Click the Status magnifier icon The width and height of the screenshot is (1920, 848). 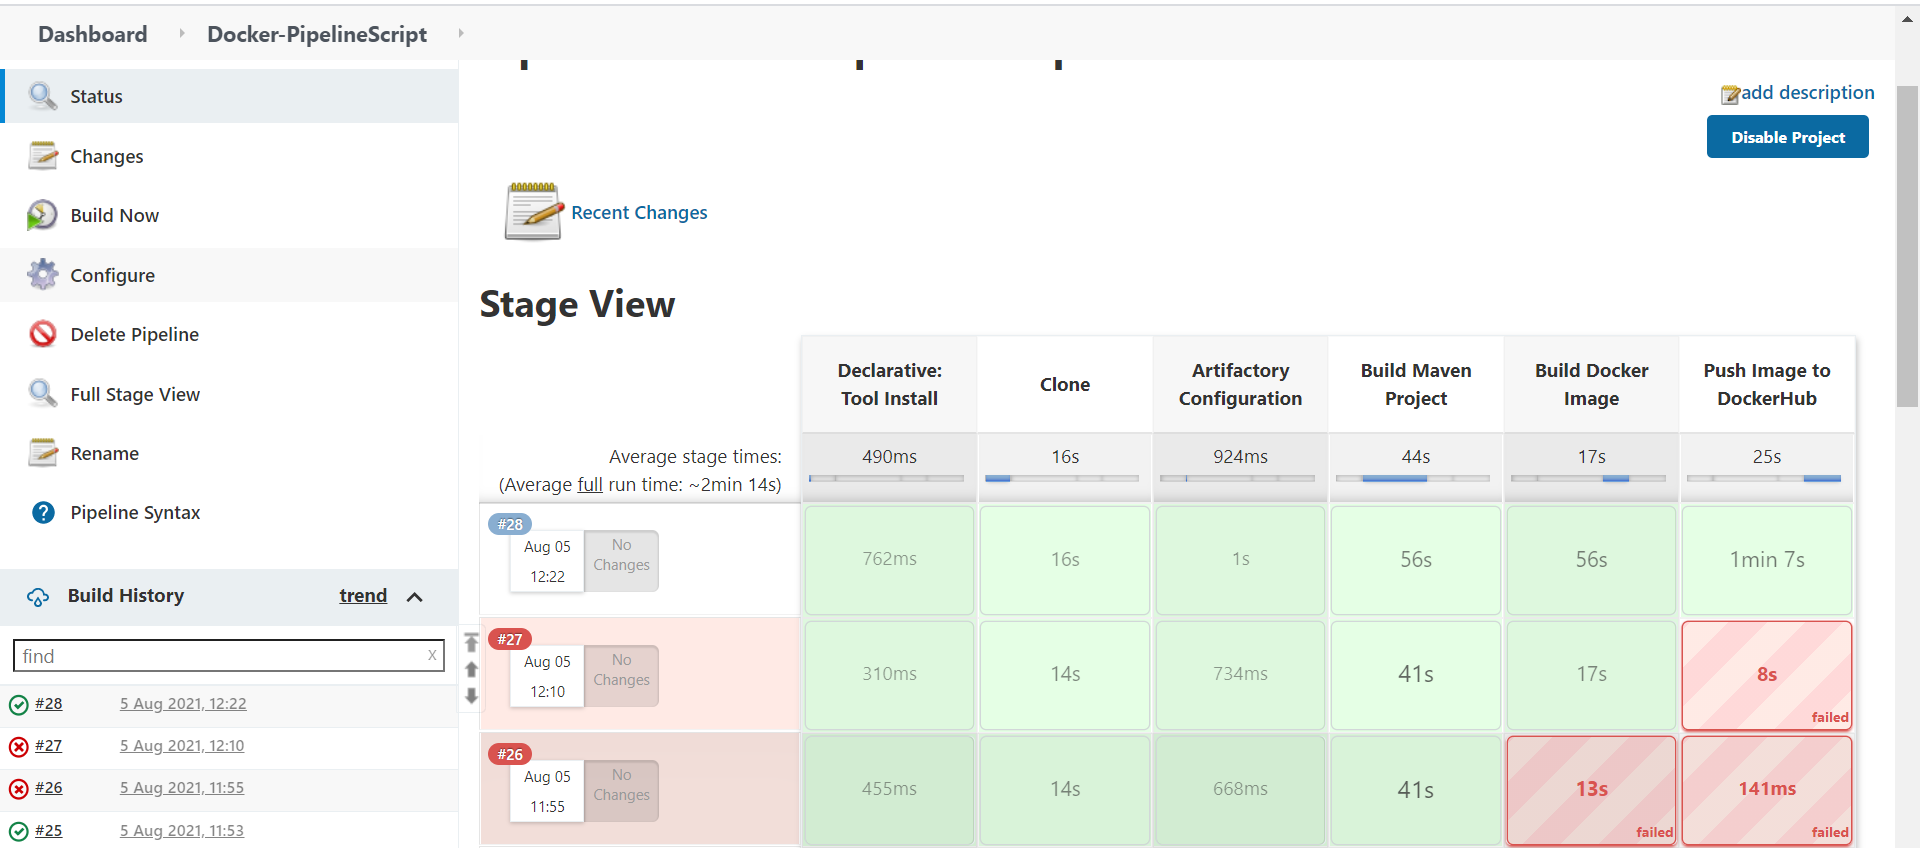click(x=42, y=96)
